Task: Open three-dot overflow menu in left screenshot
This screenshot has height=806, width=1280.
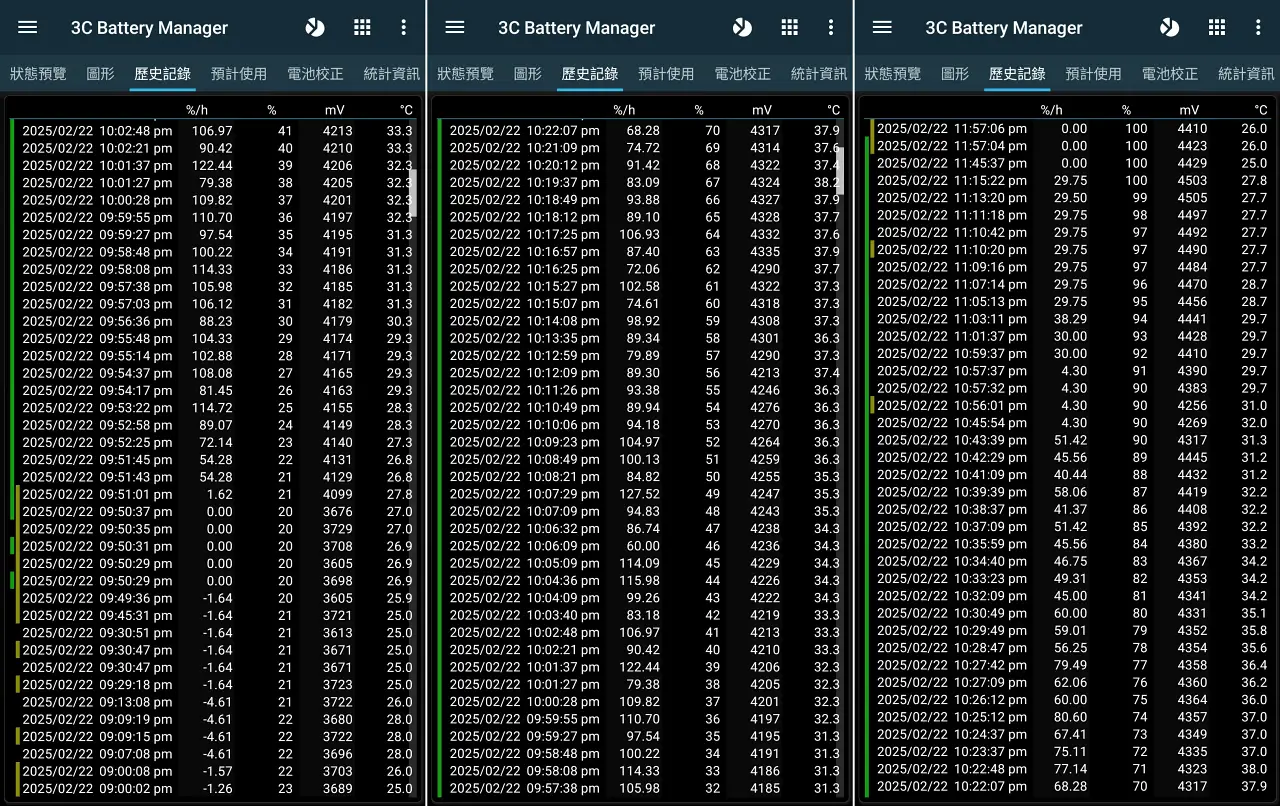Action: [404, 27]
